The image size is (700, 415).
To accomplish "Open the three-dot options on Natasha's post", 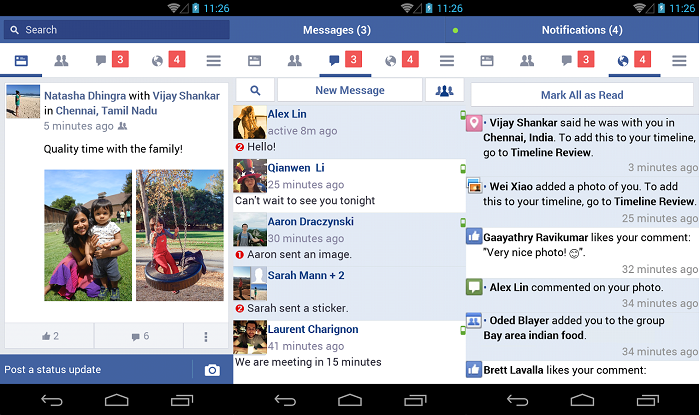I will tap(206, 336).
